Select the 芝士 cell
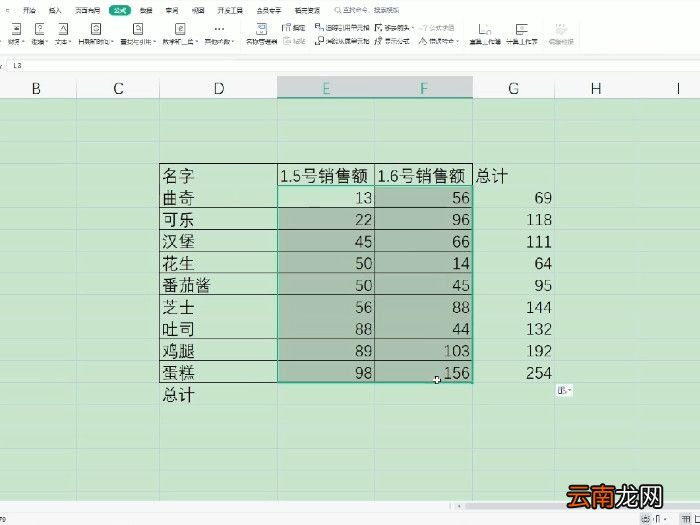The height and width of the screenshot is (525, 700). [218, 306]
